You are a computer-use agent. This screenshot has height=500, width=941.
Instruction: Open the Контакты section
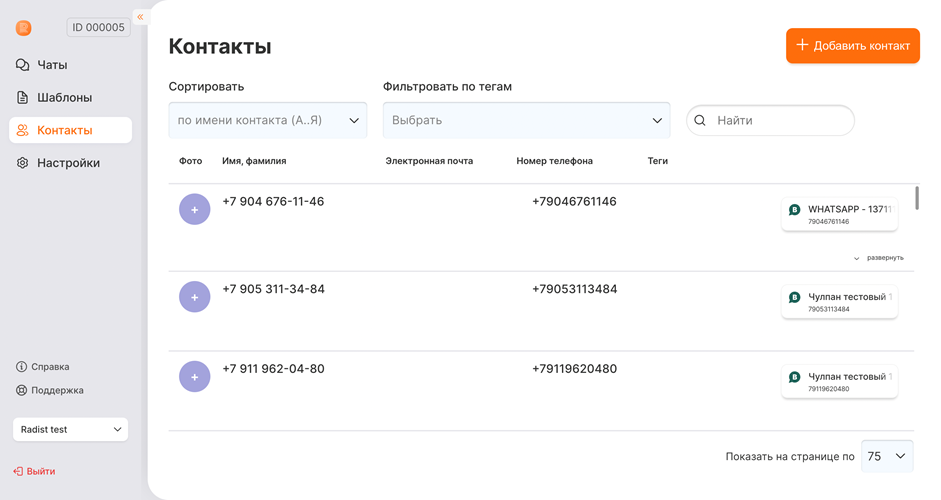coord(70,130)
